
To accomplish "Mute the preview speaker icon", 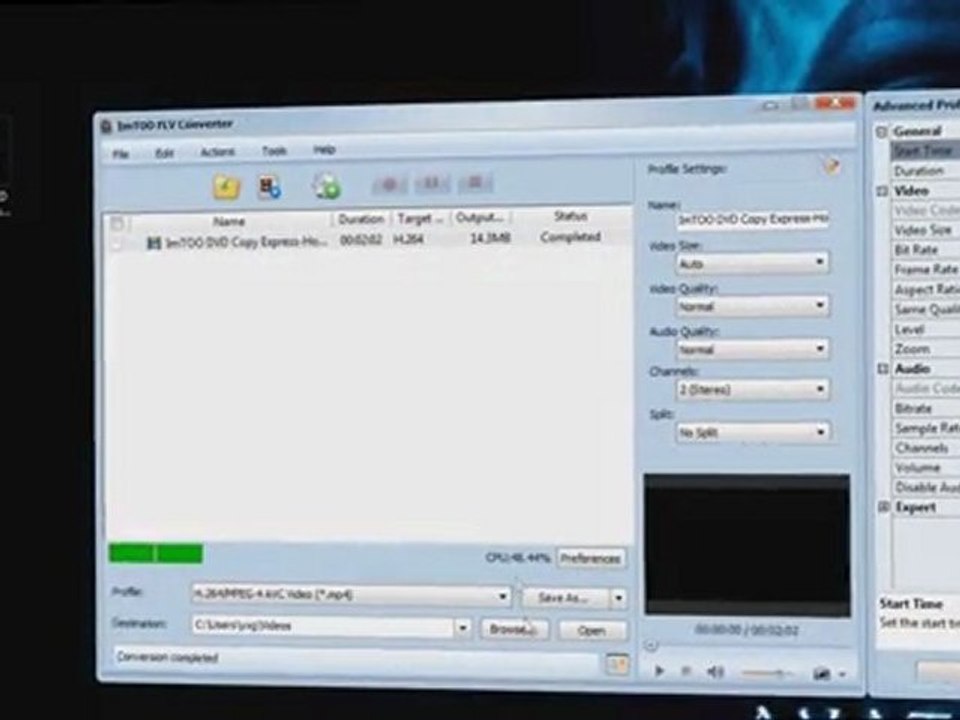I will (714, 672).
